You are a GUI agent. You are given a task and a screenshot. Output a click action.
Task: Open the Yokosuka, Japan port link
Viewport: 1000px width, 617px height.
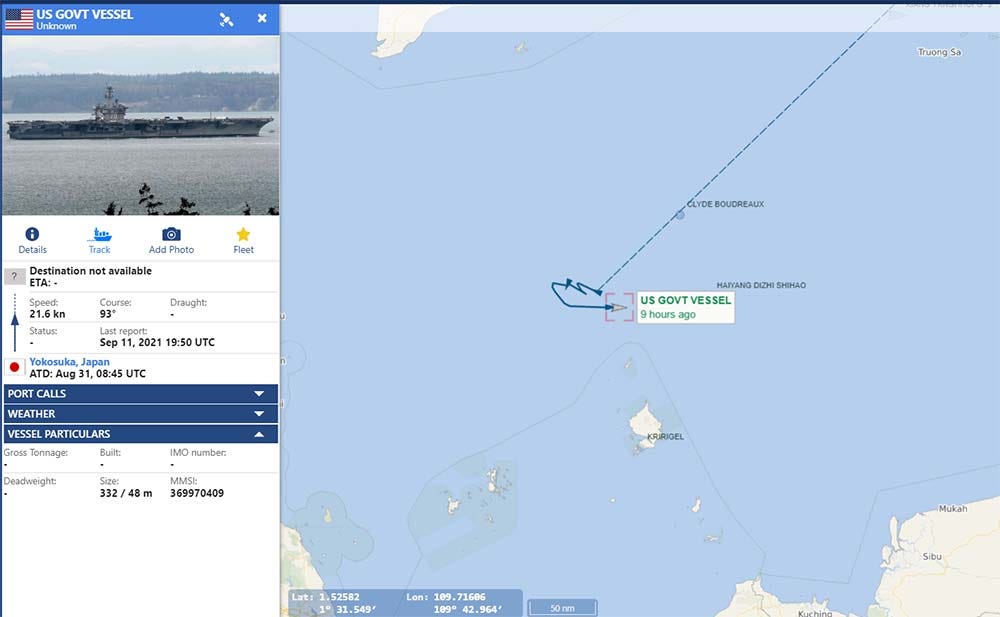click(x=69, y=362)
